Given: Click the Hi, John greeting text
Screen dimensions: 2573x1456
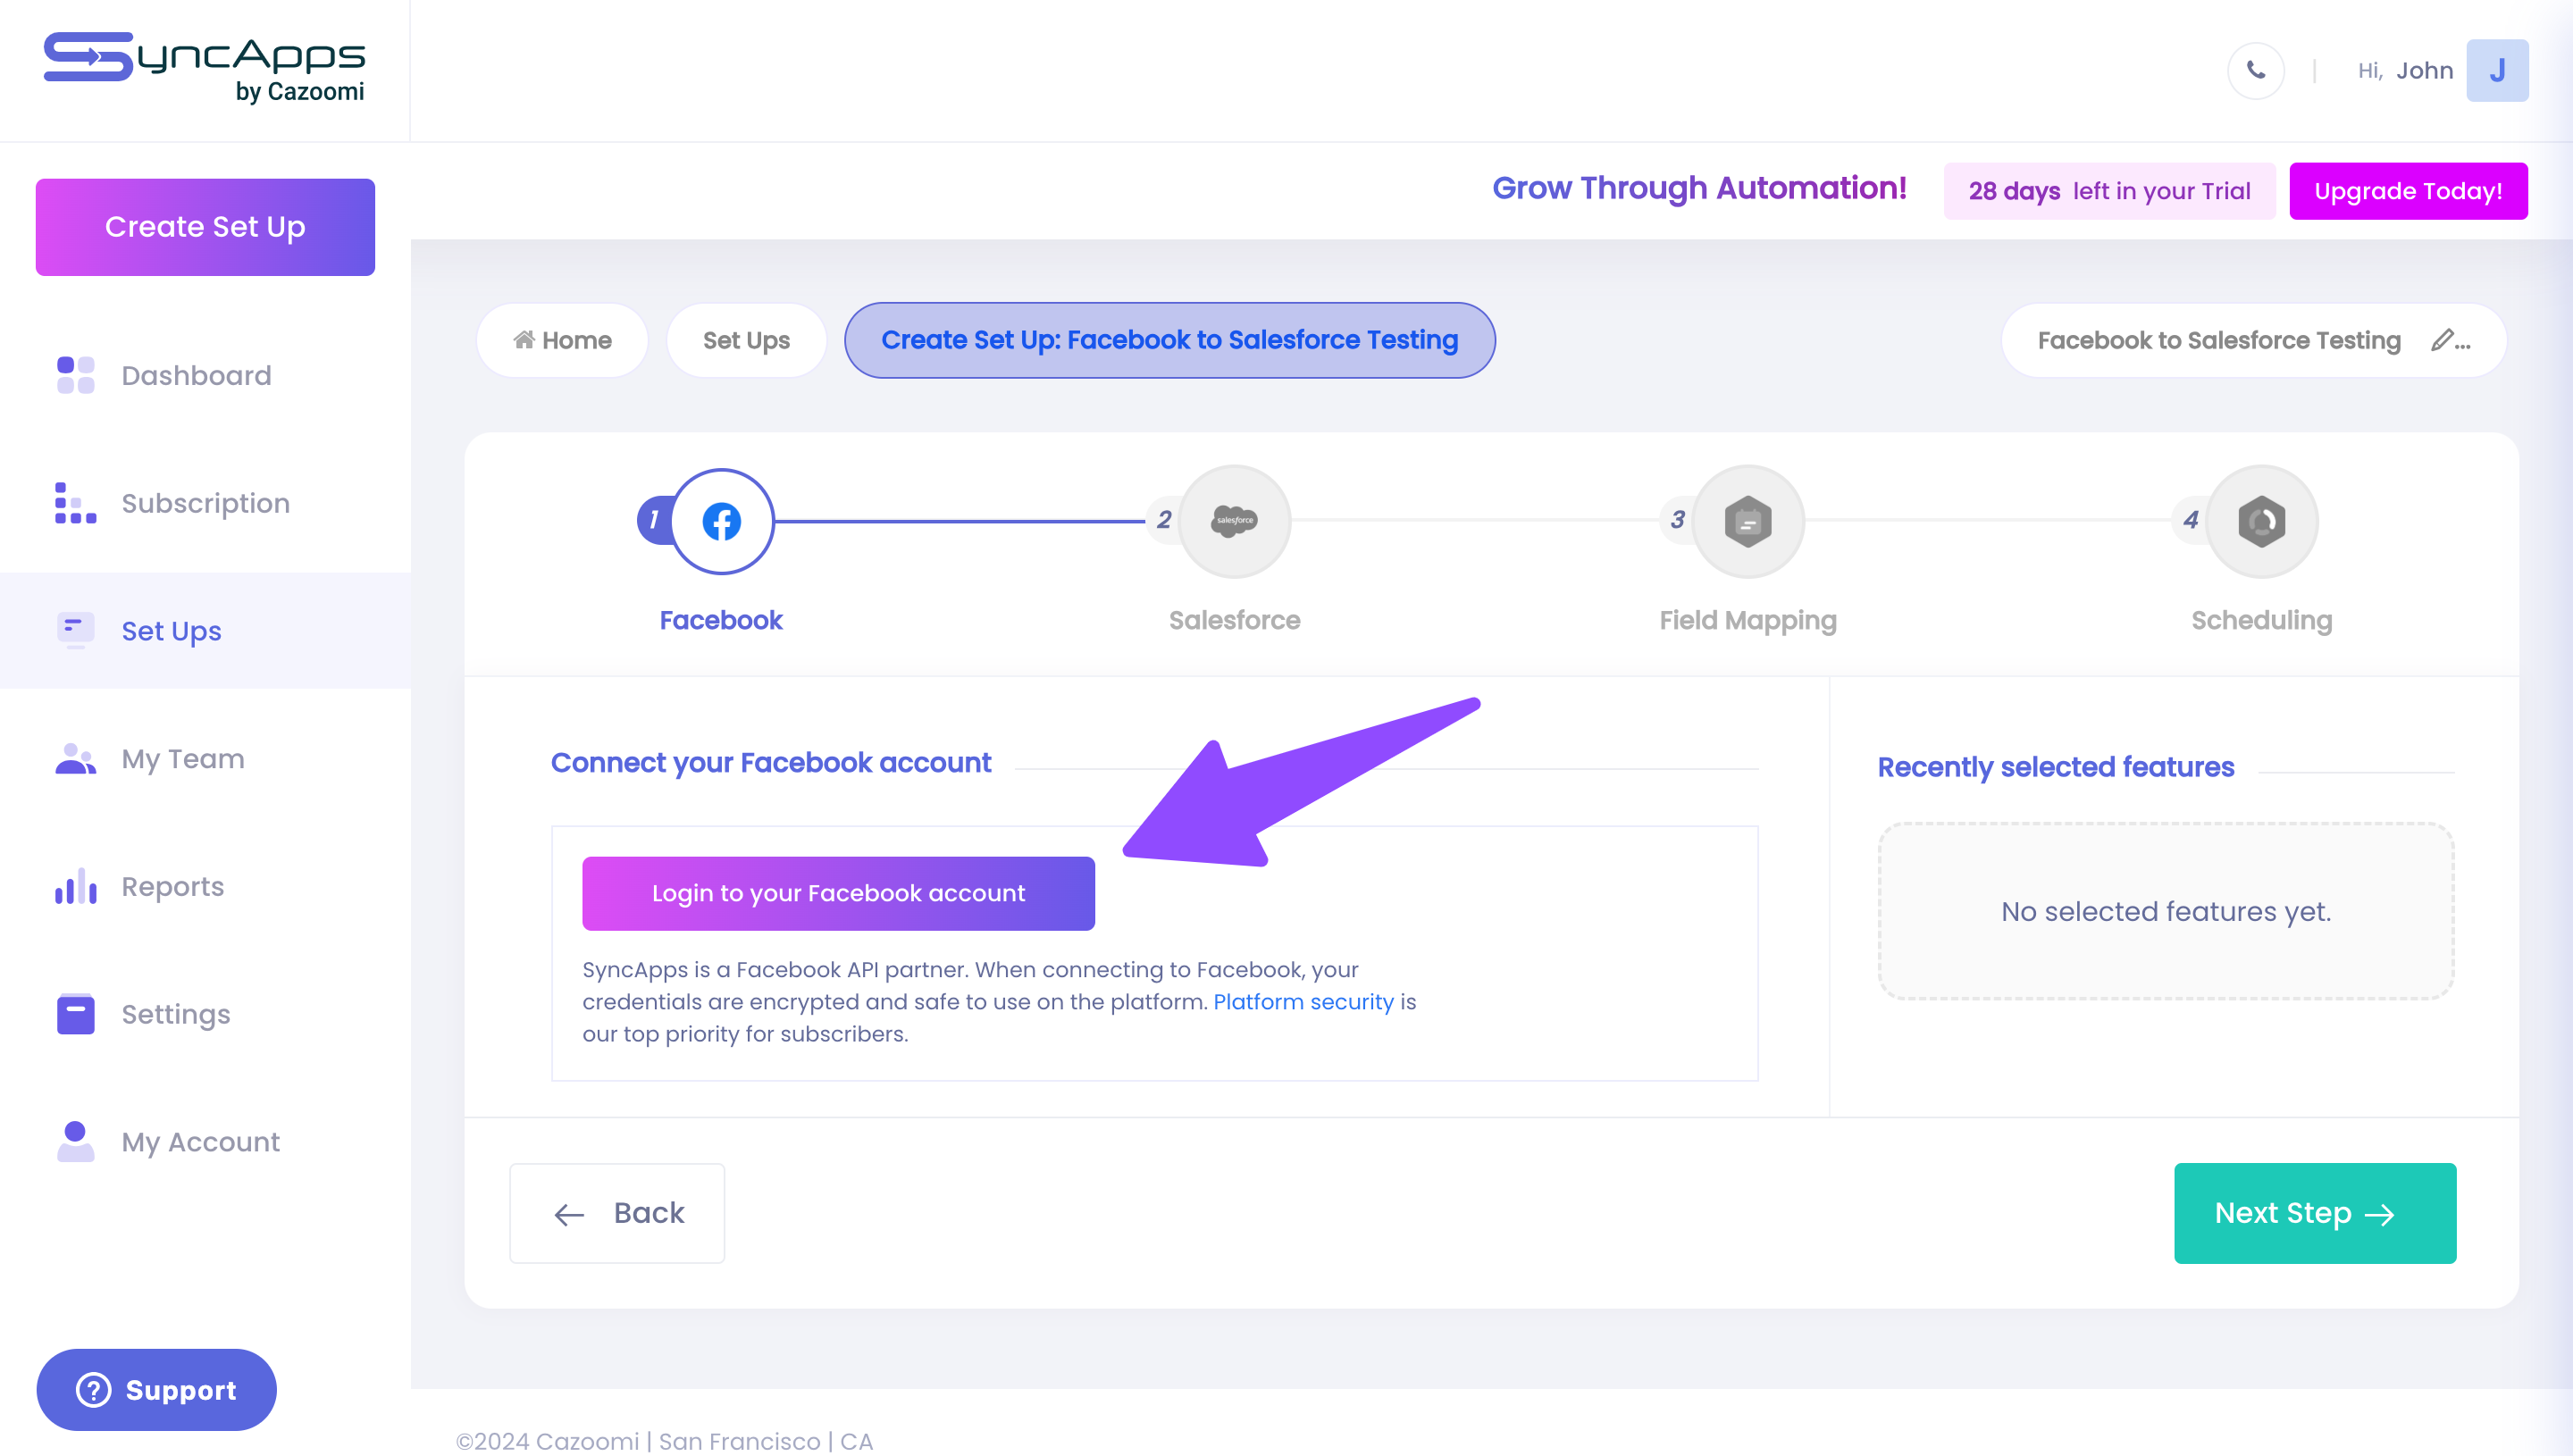Looking at the screenshot, I should [2405, 70].
